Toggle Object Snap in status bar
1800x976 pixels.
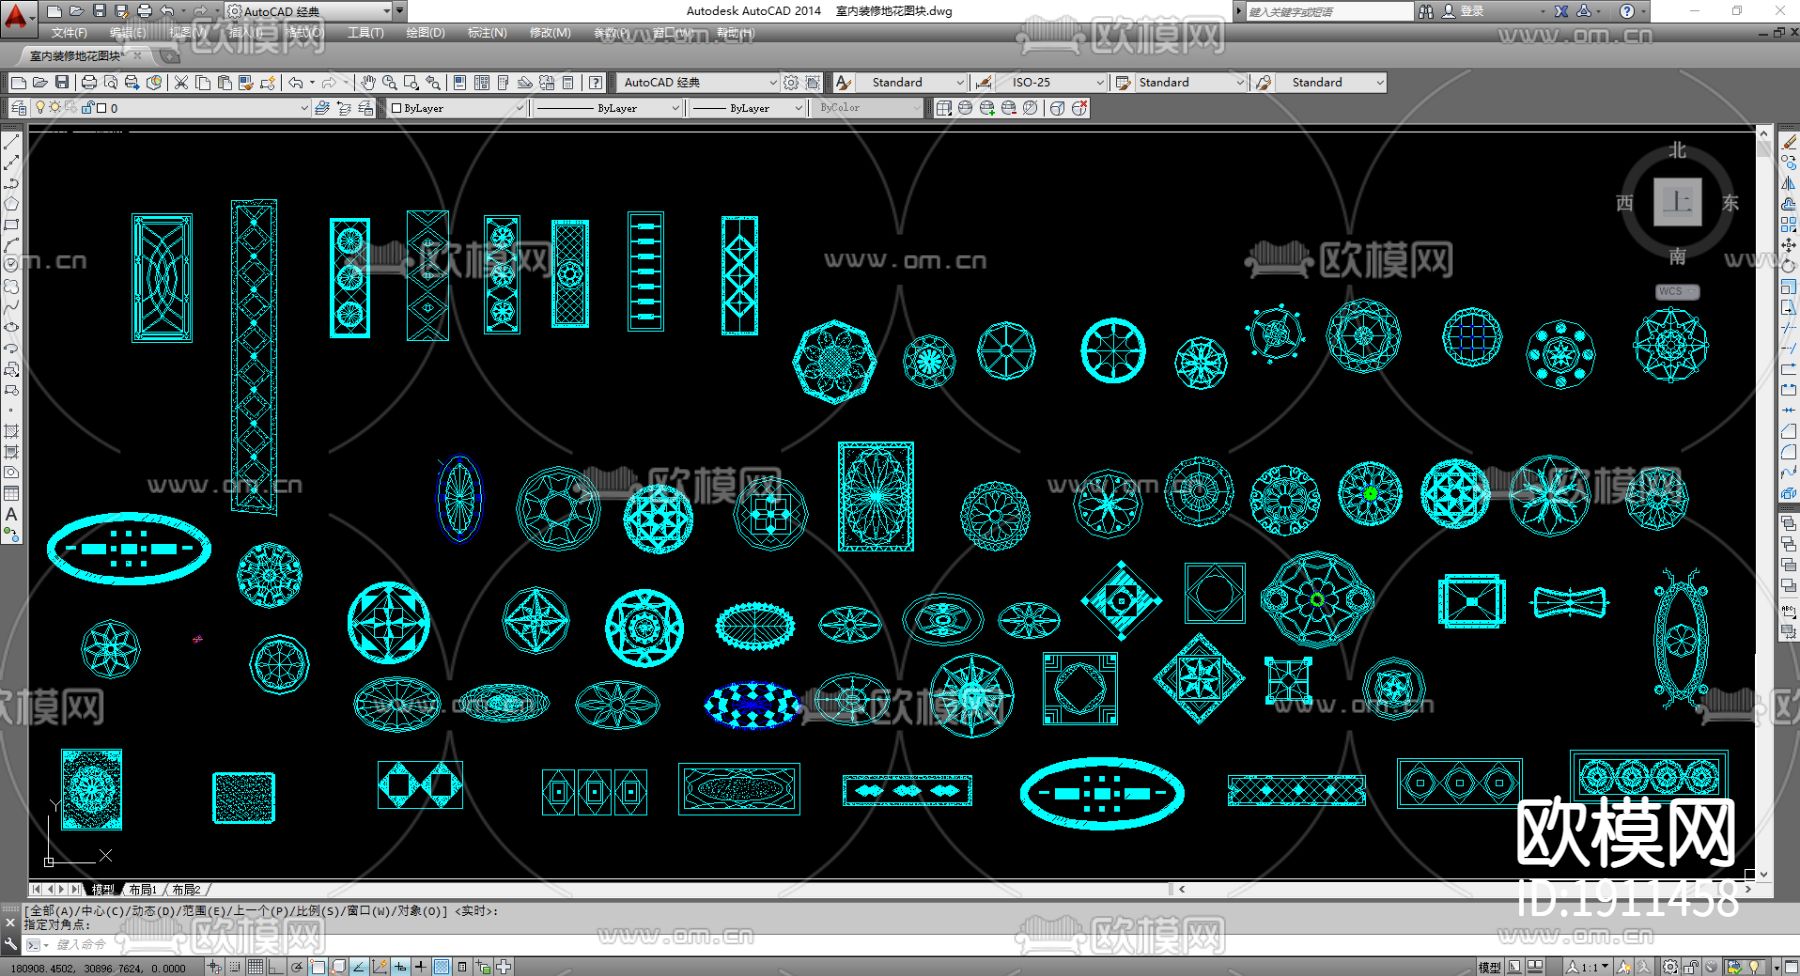point(317,967)
